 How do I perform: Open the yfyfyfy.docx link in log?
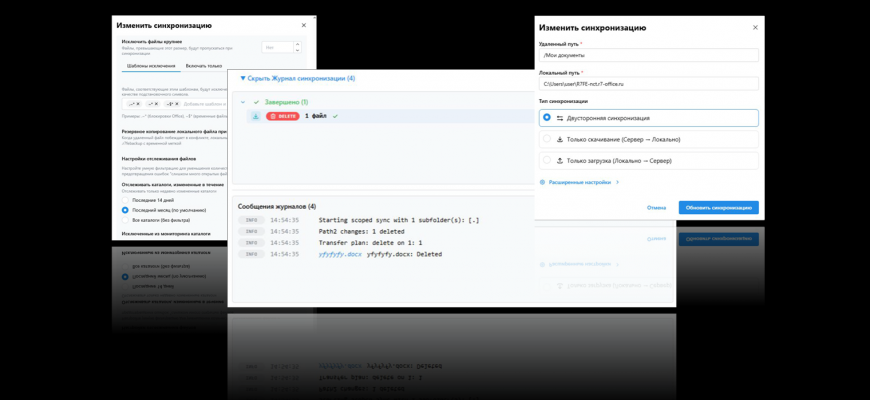pyautogui.click(x=340, y=254)
